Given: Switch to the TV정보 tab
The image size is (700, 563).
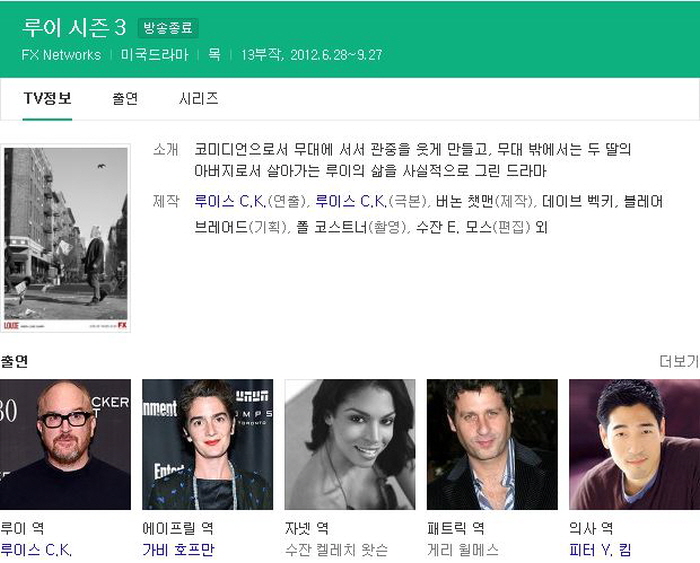Looking at the screenshot, I should tap(47, 99).
